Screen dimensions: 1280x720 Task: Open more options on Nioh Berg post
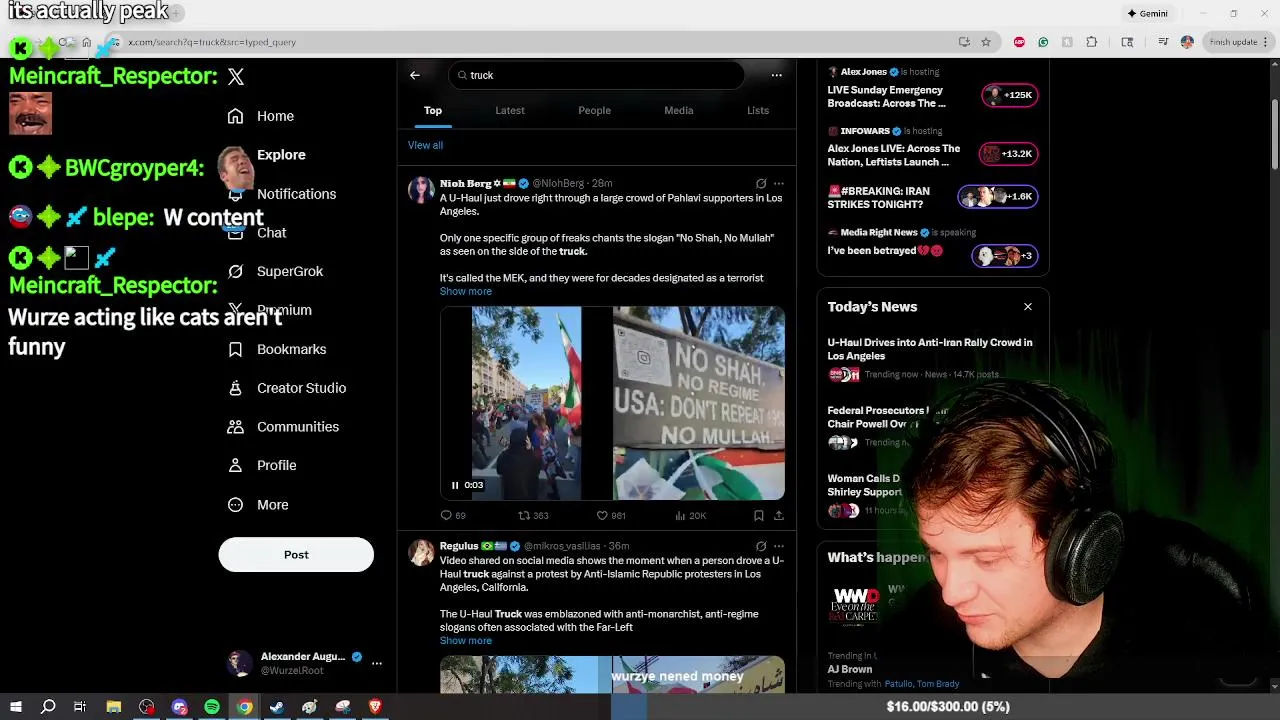779,184
